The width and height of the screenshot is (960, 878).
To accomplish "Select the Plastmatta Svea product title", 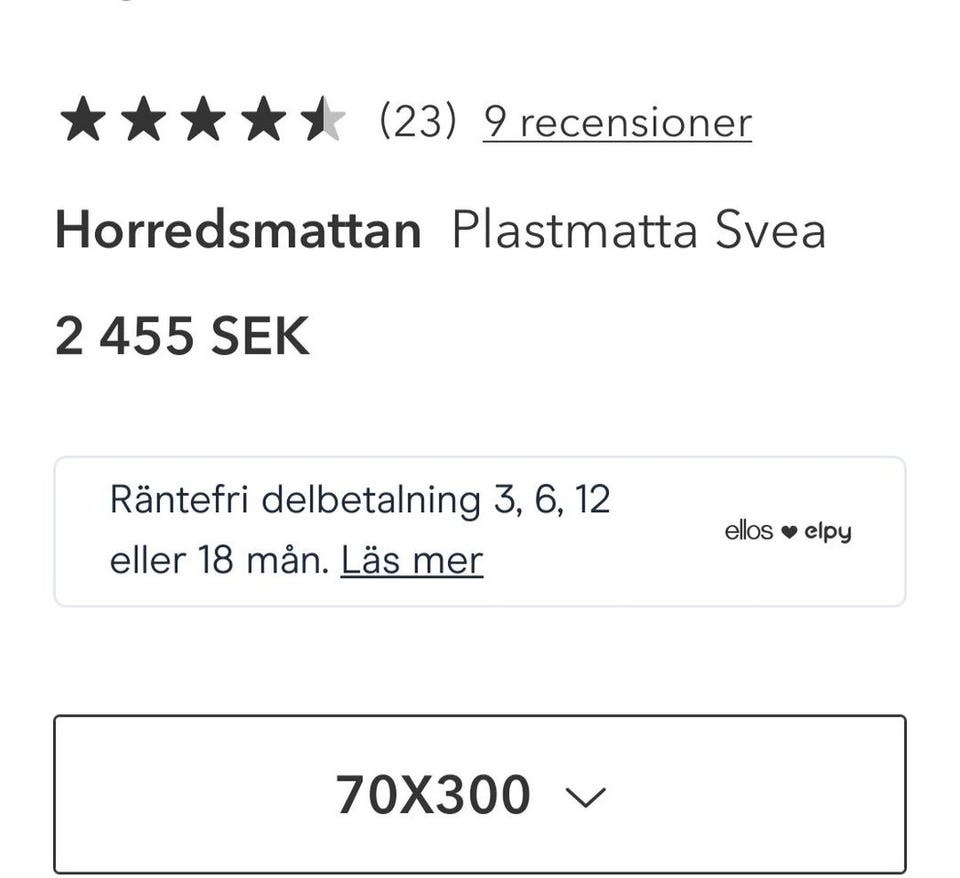I will point(638,231).
